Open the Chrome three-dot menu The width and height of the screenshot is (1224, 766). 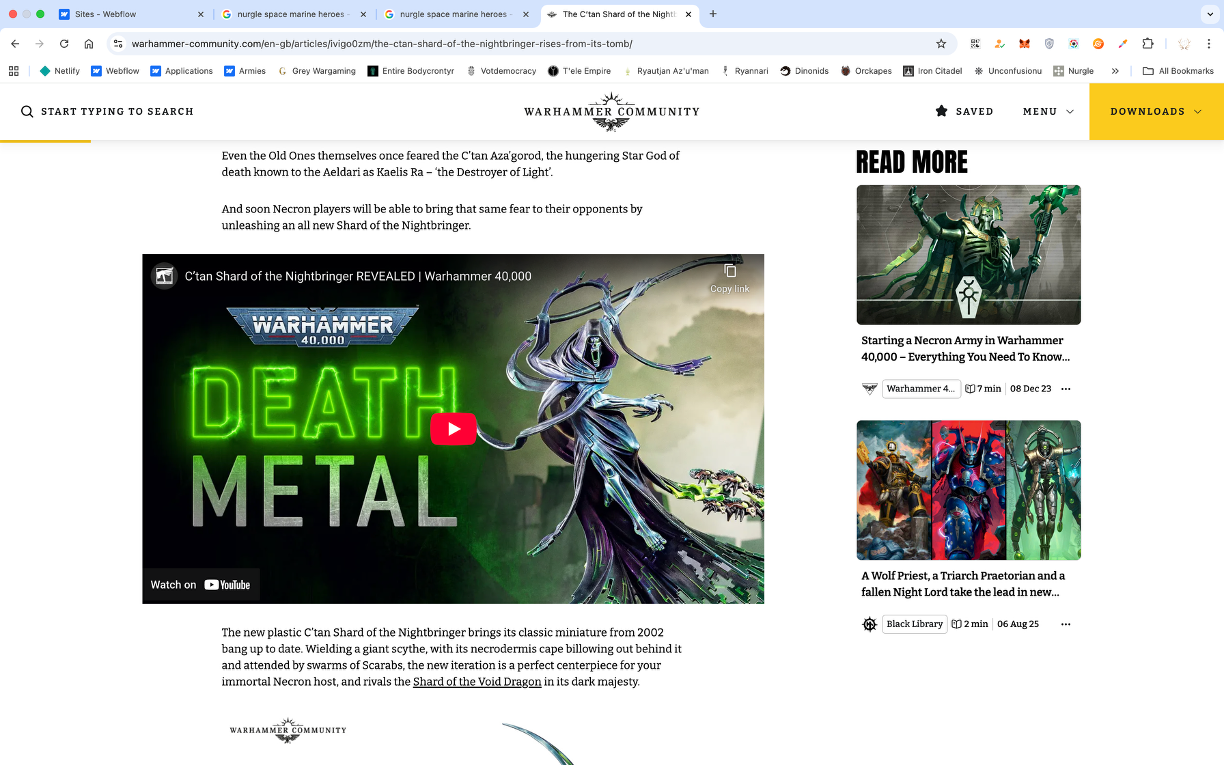pos(1209,44)
